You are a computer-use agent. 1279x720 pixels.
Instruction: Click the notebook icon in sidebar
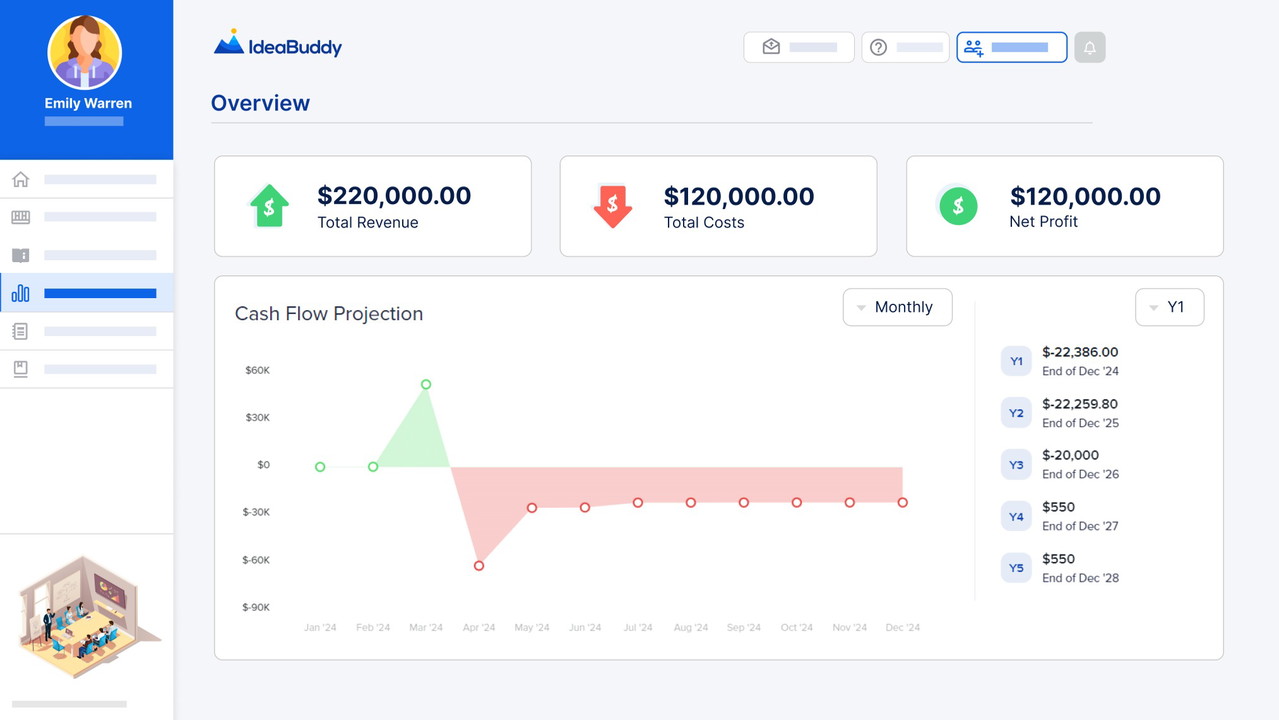[20, 331]
